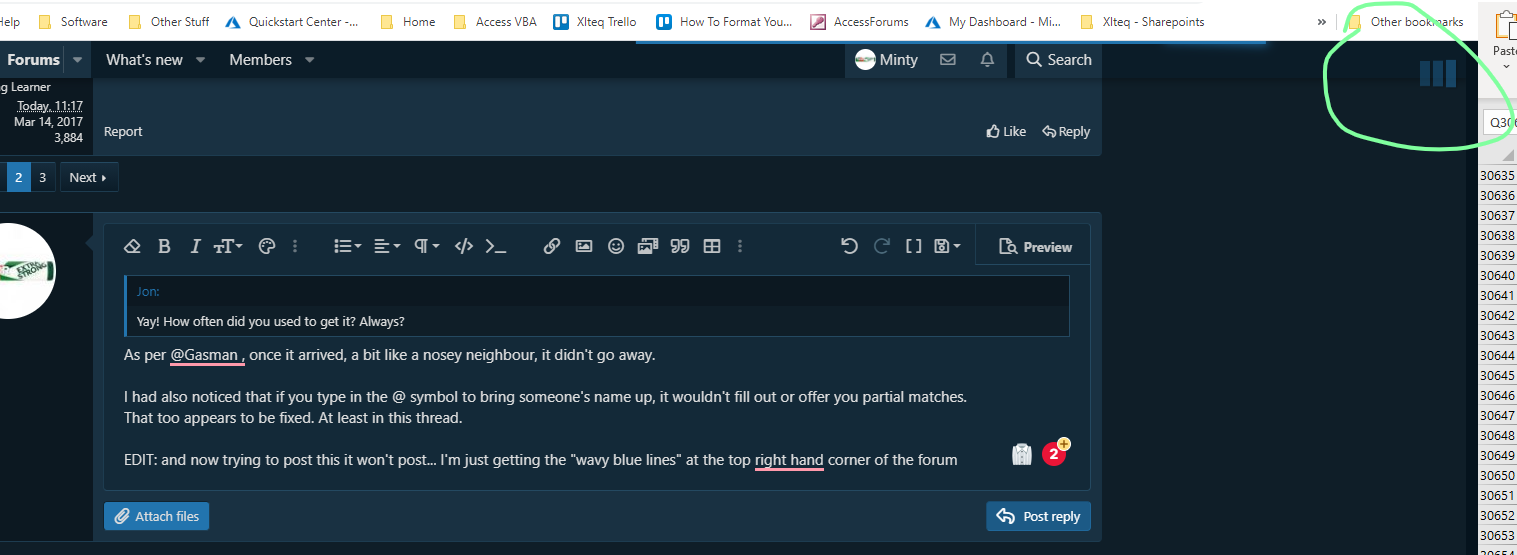Insert a table
The width and height of the screenshot is (1517, 555).
click(712, 246)
